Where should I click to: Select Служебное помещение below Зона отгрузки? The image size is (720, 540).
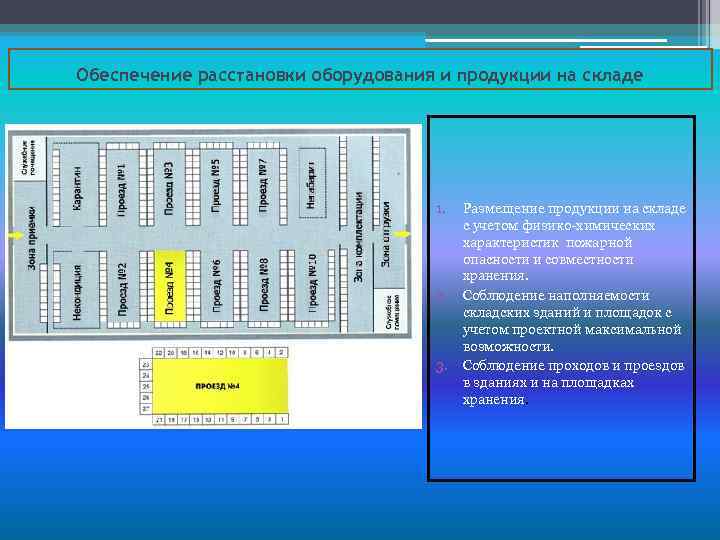[392, 312]
